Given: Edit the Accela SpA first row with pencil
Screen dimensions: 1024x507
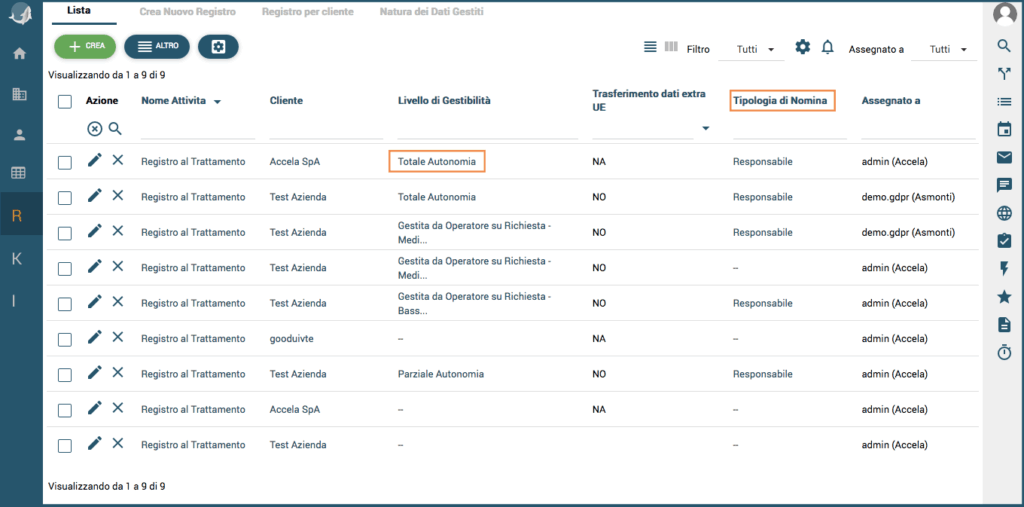Looking at the screenshot, I should coord(95,160).
